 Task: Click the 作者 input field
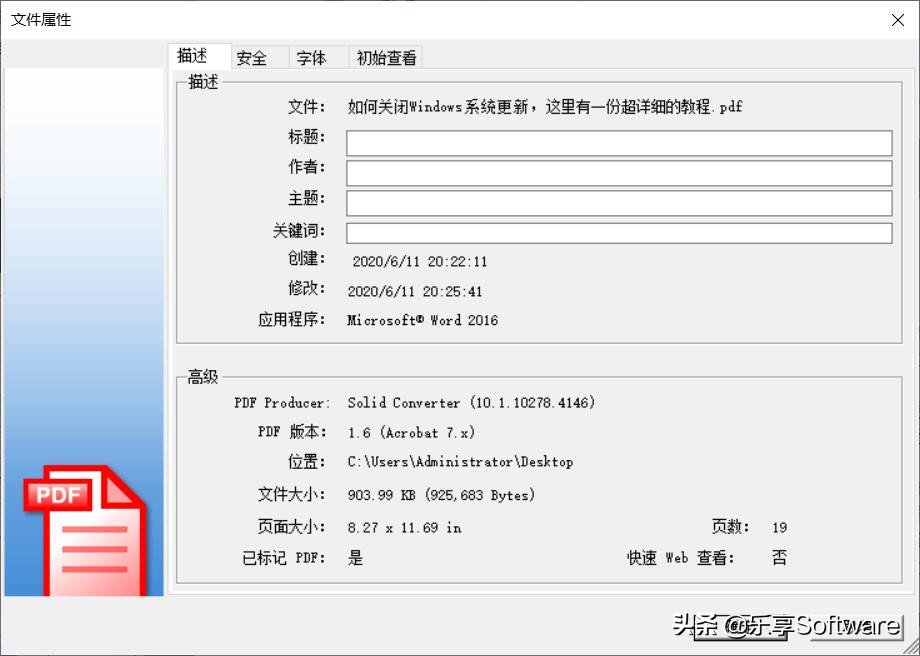619,174
